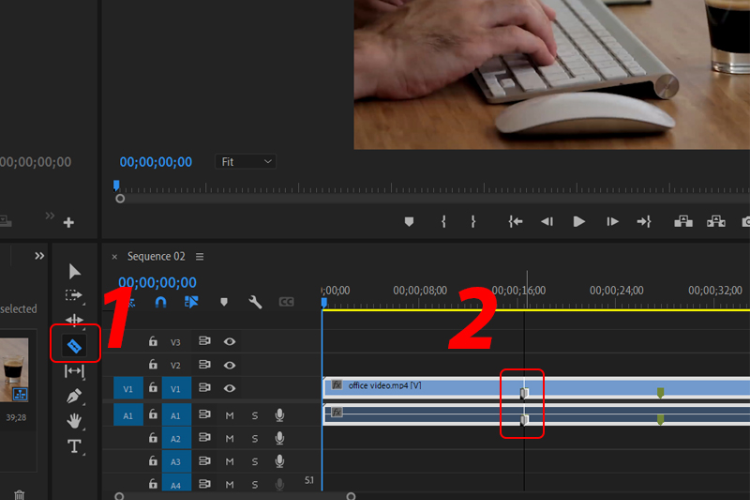
Task: Hide V3 track output eye
Action: coord(230,341)
